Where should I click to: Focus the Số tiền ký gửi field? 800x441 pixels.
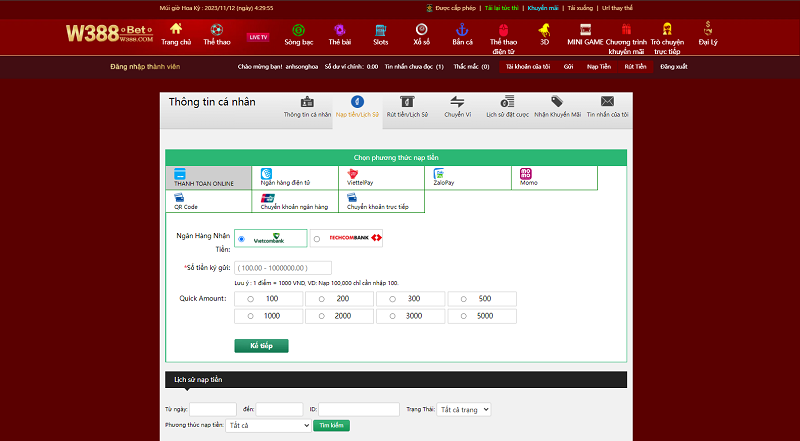pos(283,268)
